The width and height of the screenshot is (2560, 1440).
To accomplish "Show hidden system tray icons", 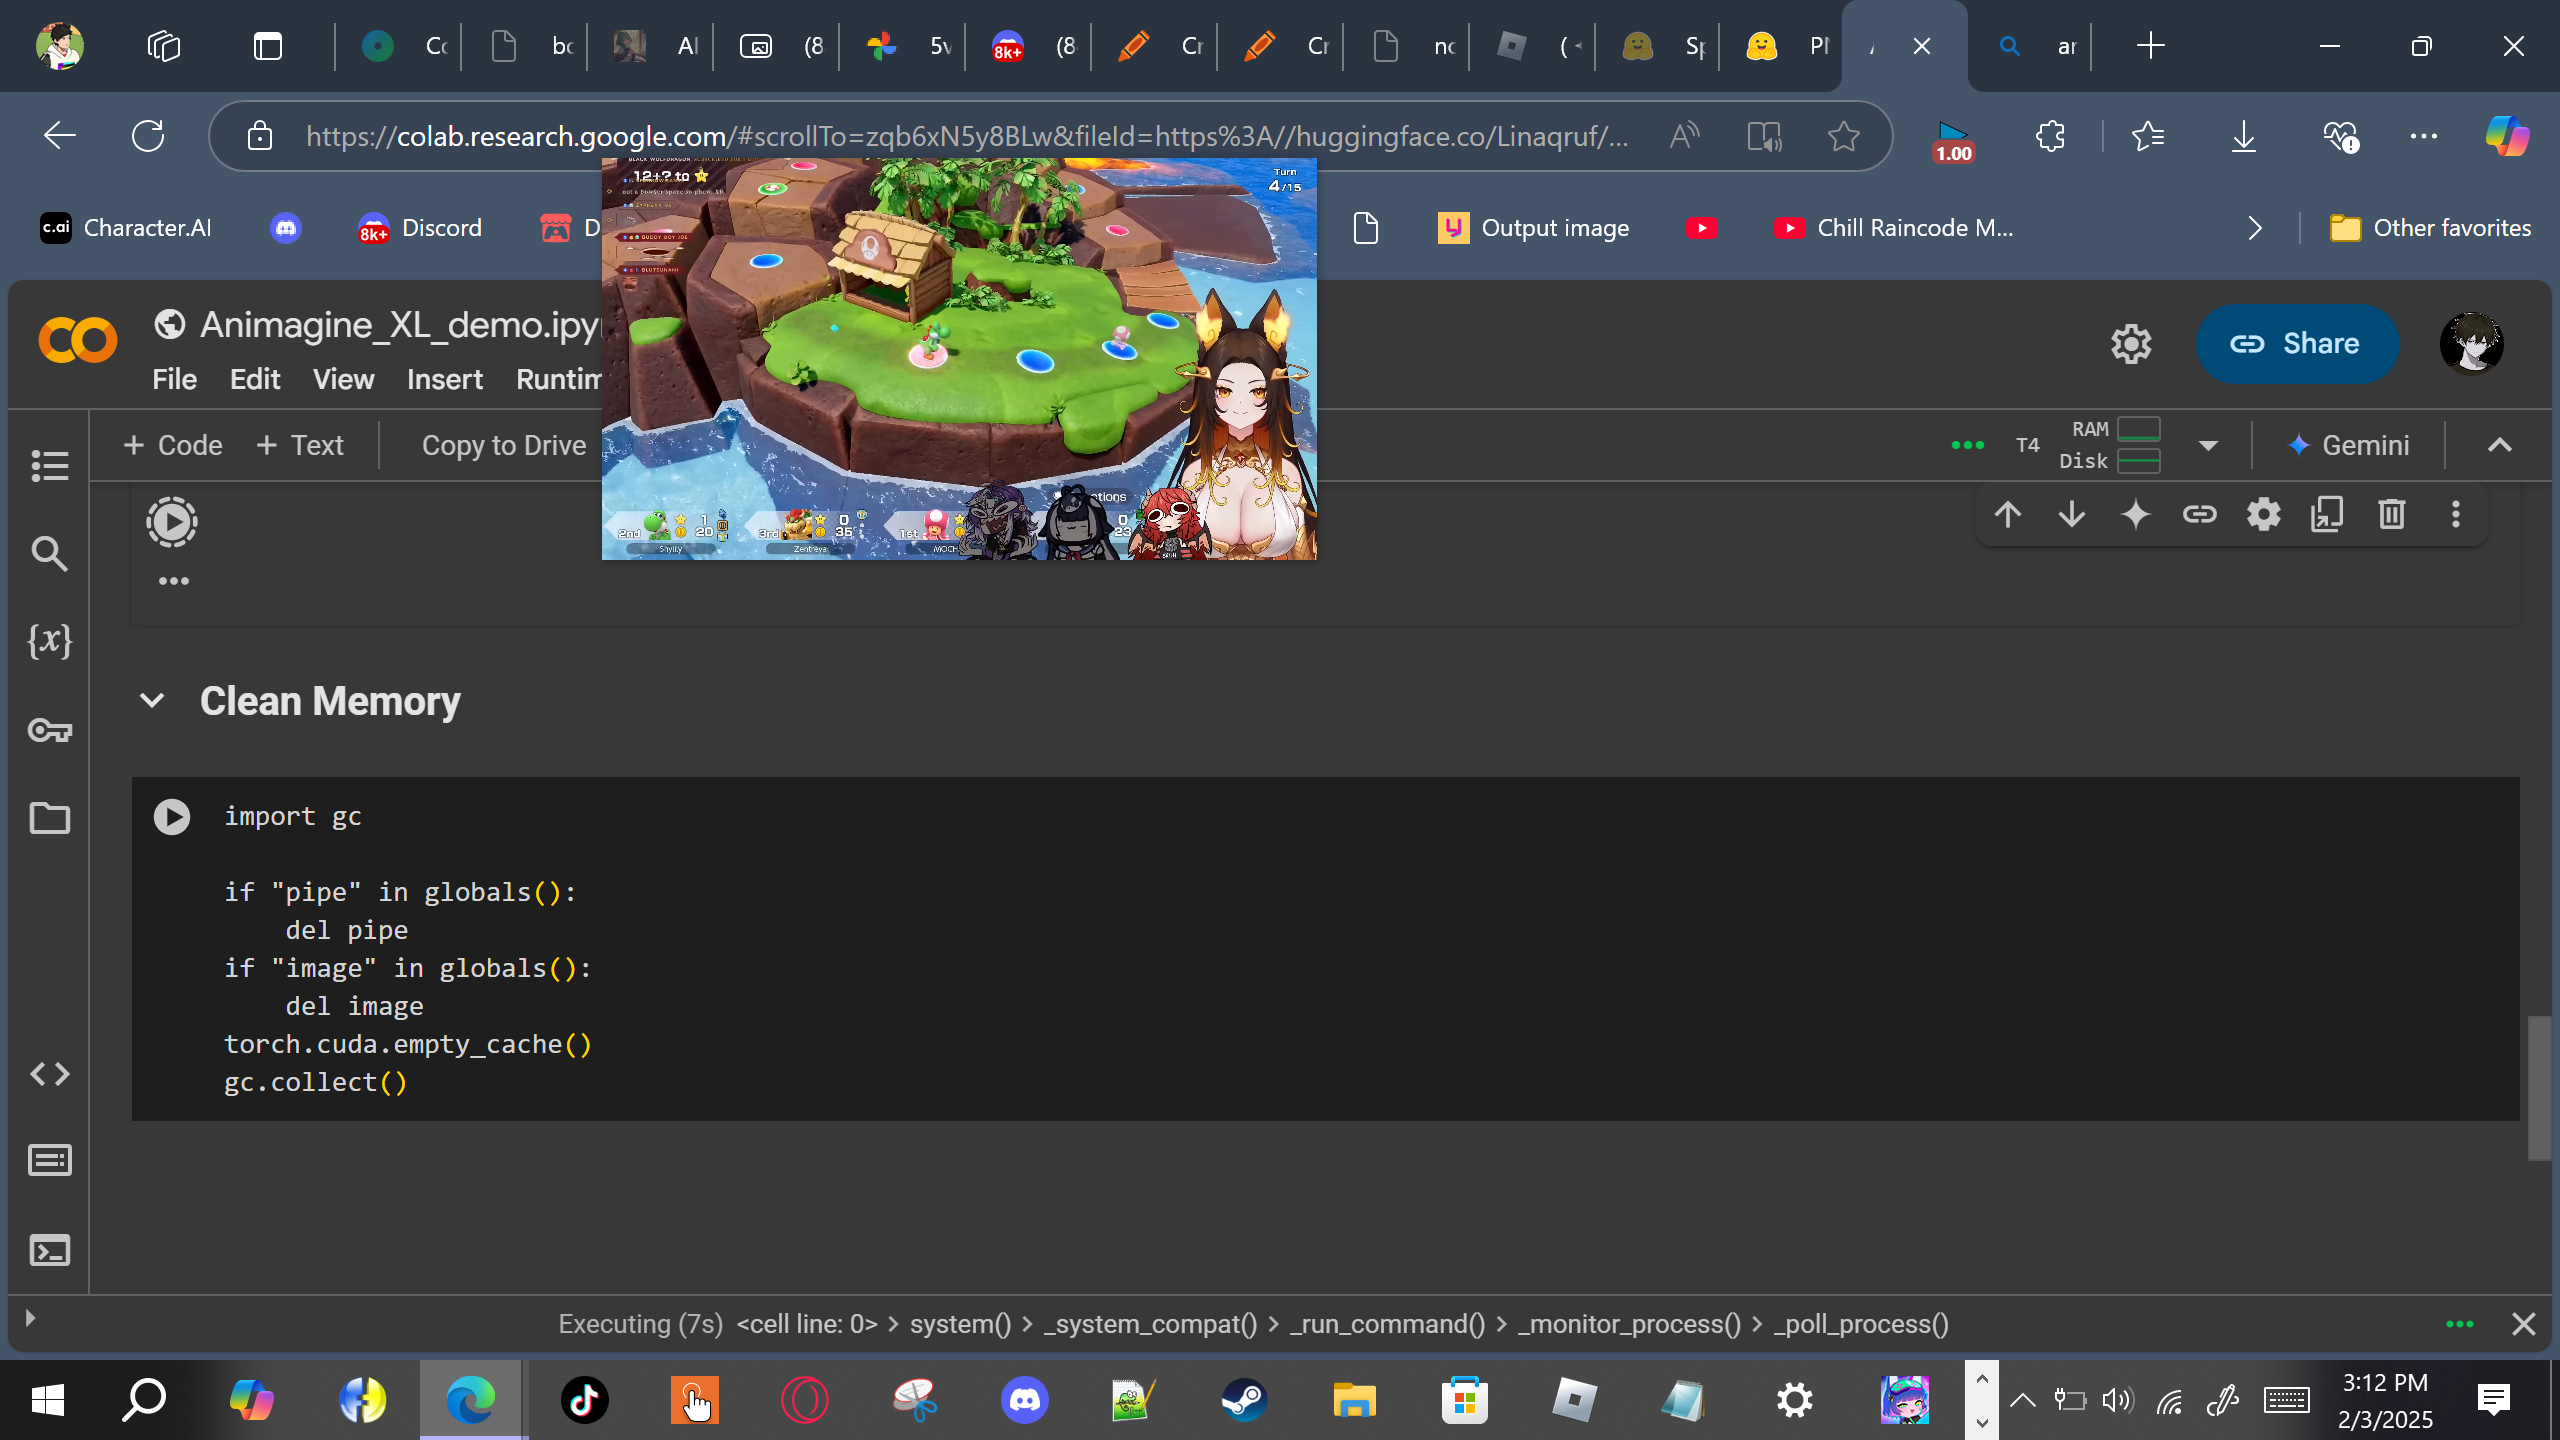I will point(2022,1400).
